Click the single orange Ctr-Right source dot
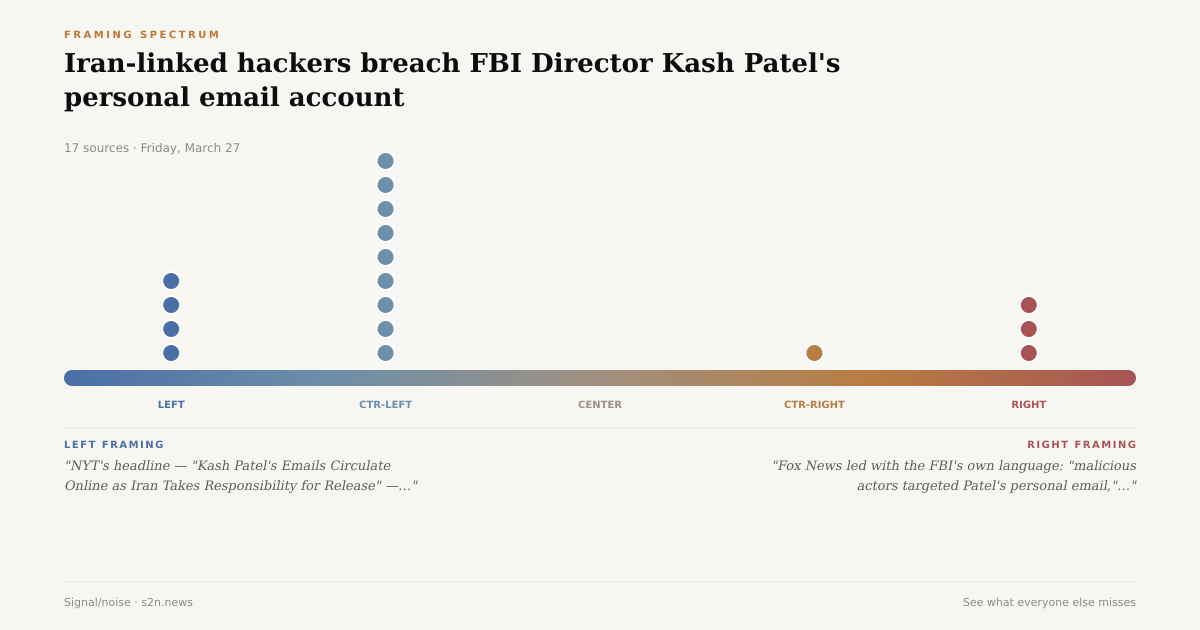This screenshot has height=630, width=1200. pos(814,353)
